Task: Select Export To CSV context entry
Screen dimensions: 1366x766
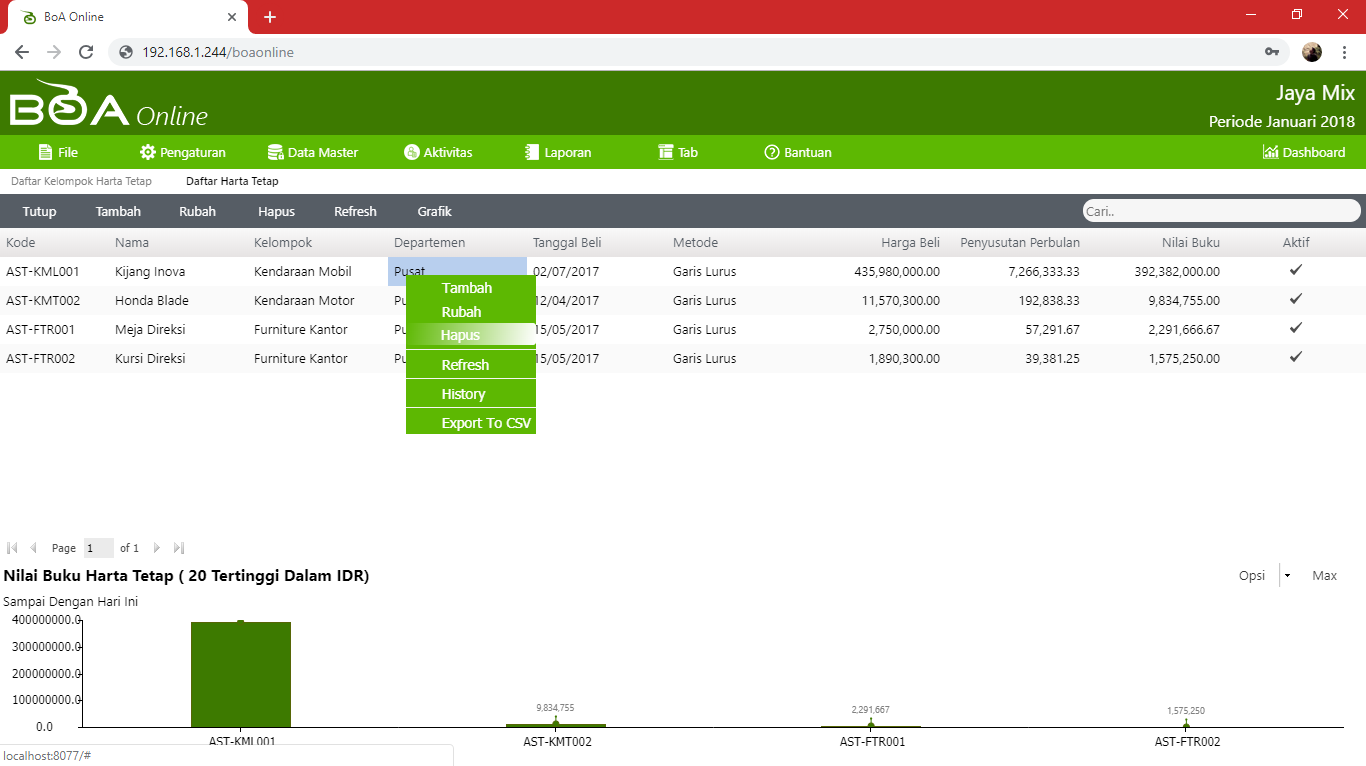Action: click(x=486, y=423)
